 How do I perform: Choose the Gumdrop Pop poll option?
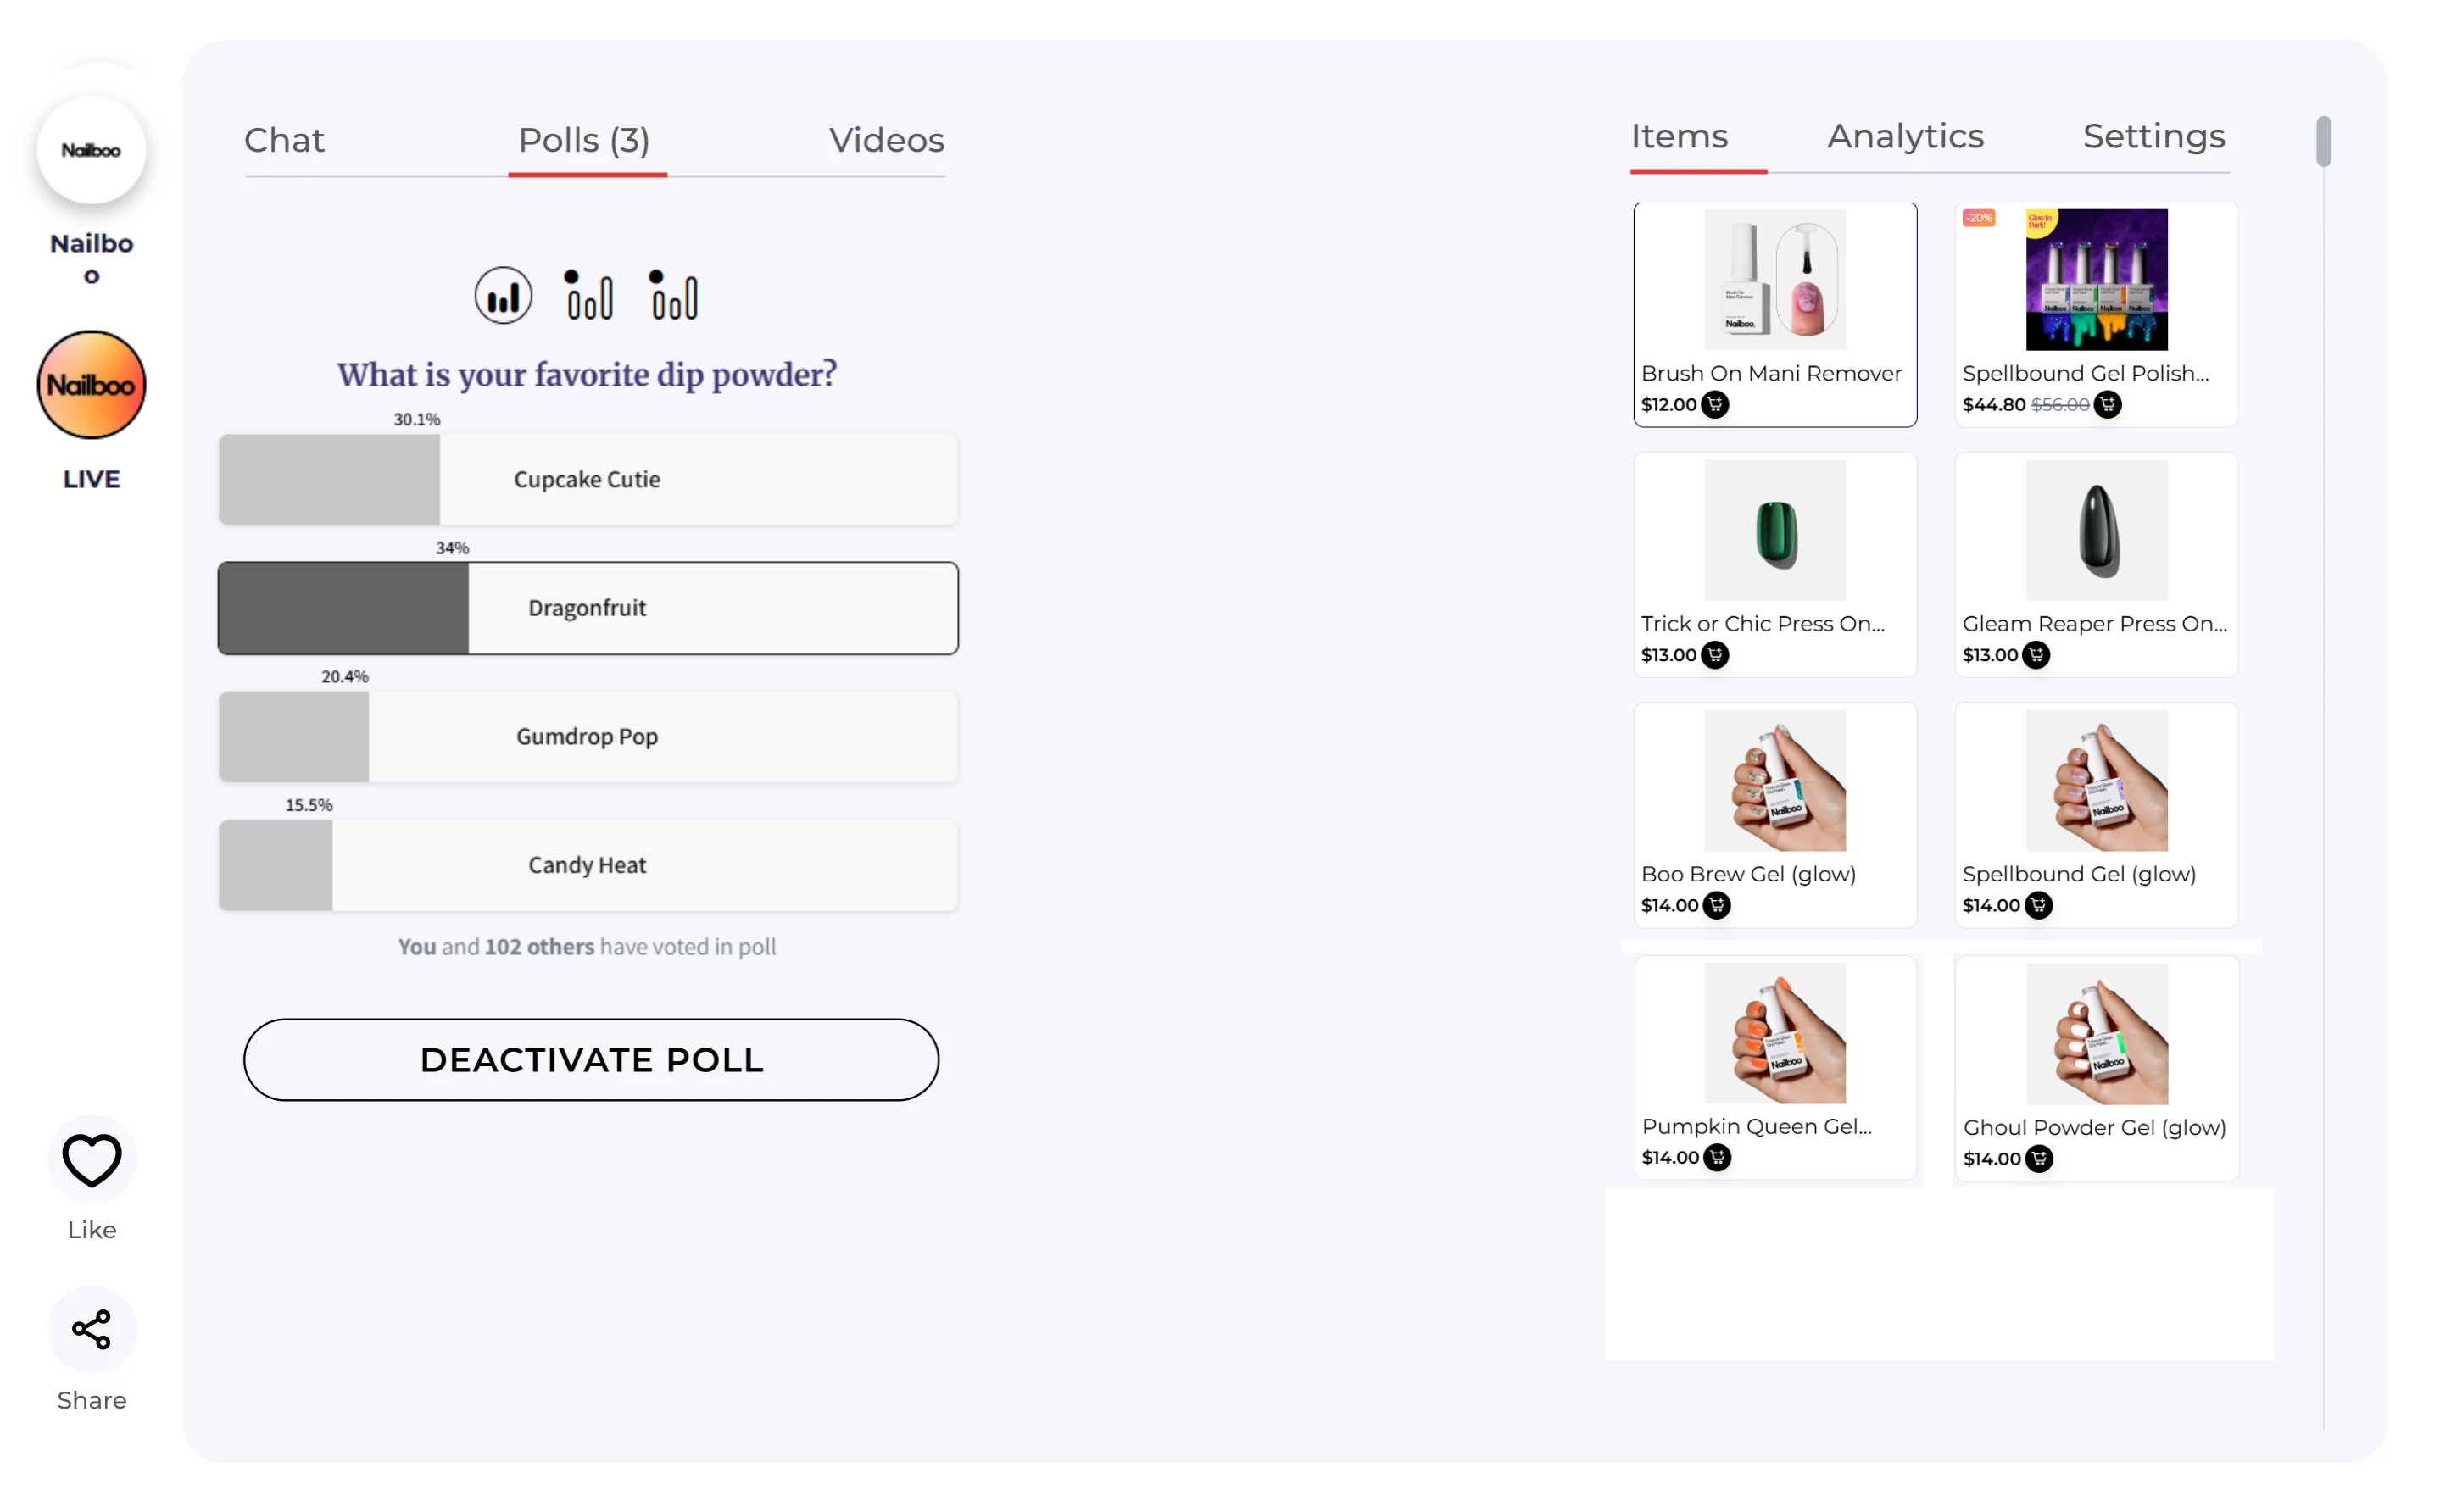588,737
